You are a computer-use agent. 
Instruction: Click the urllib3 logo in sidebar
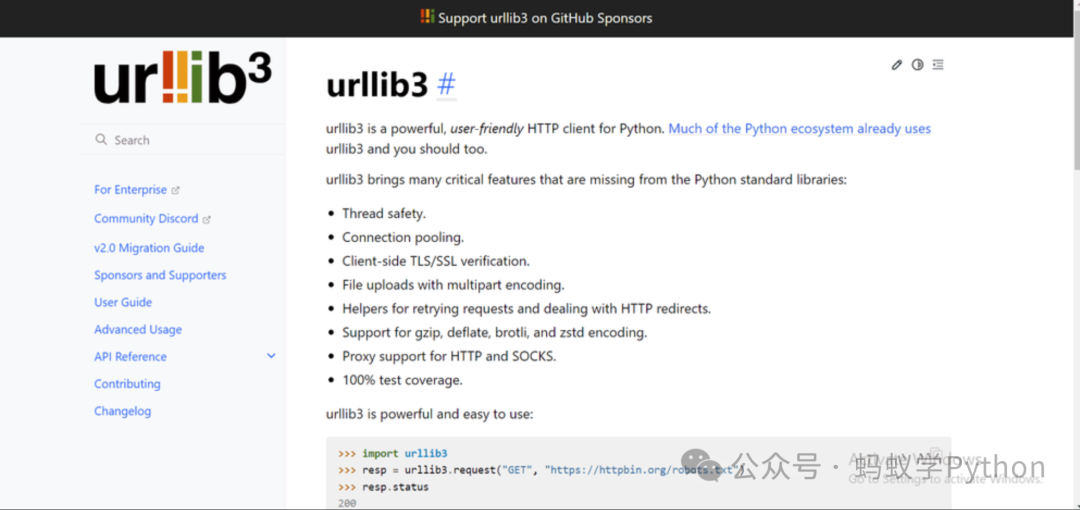click(x=183, y=77)
